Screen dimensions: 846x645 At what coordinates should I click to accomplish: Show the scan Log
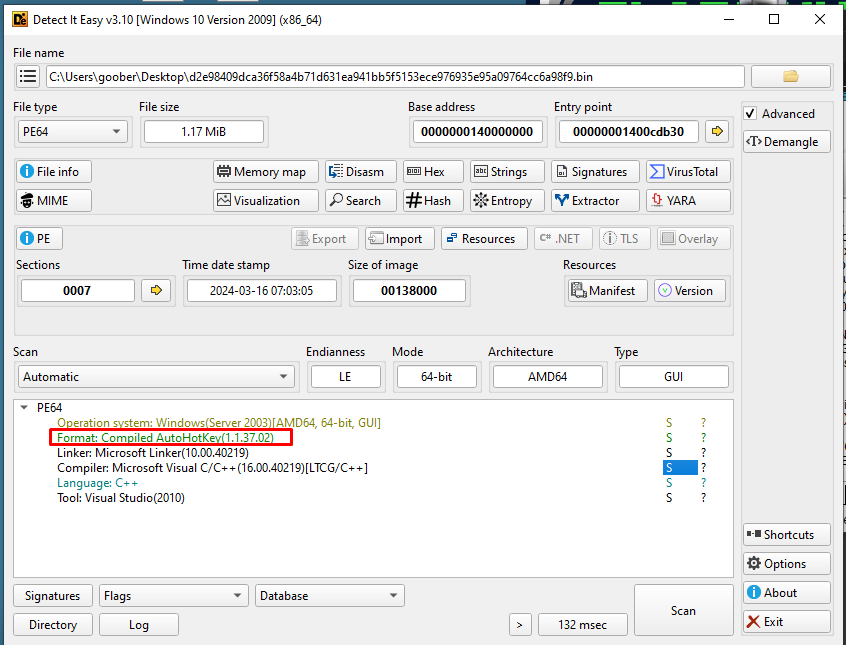pos(139,624)
